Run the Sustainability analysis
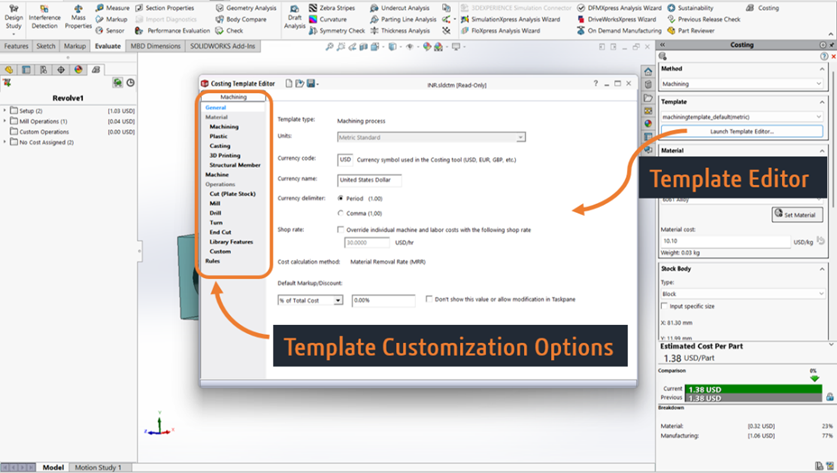Image resolution: width=837 pixels, height=473 pixels. 694,8
